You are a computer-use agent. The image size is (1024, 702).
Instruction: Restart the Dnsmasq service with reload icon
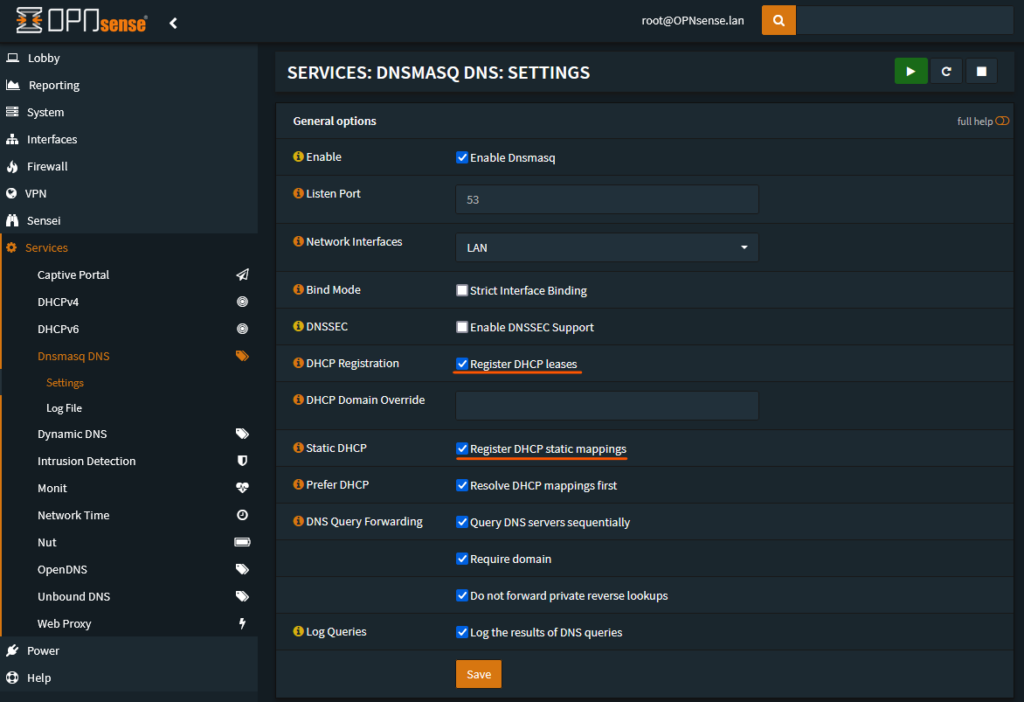pyautogui.click(x=946, y=71)
